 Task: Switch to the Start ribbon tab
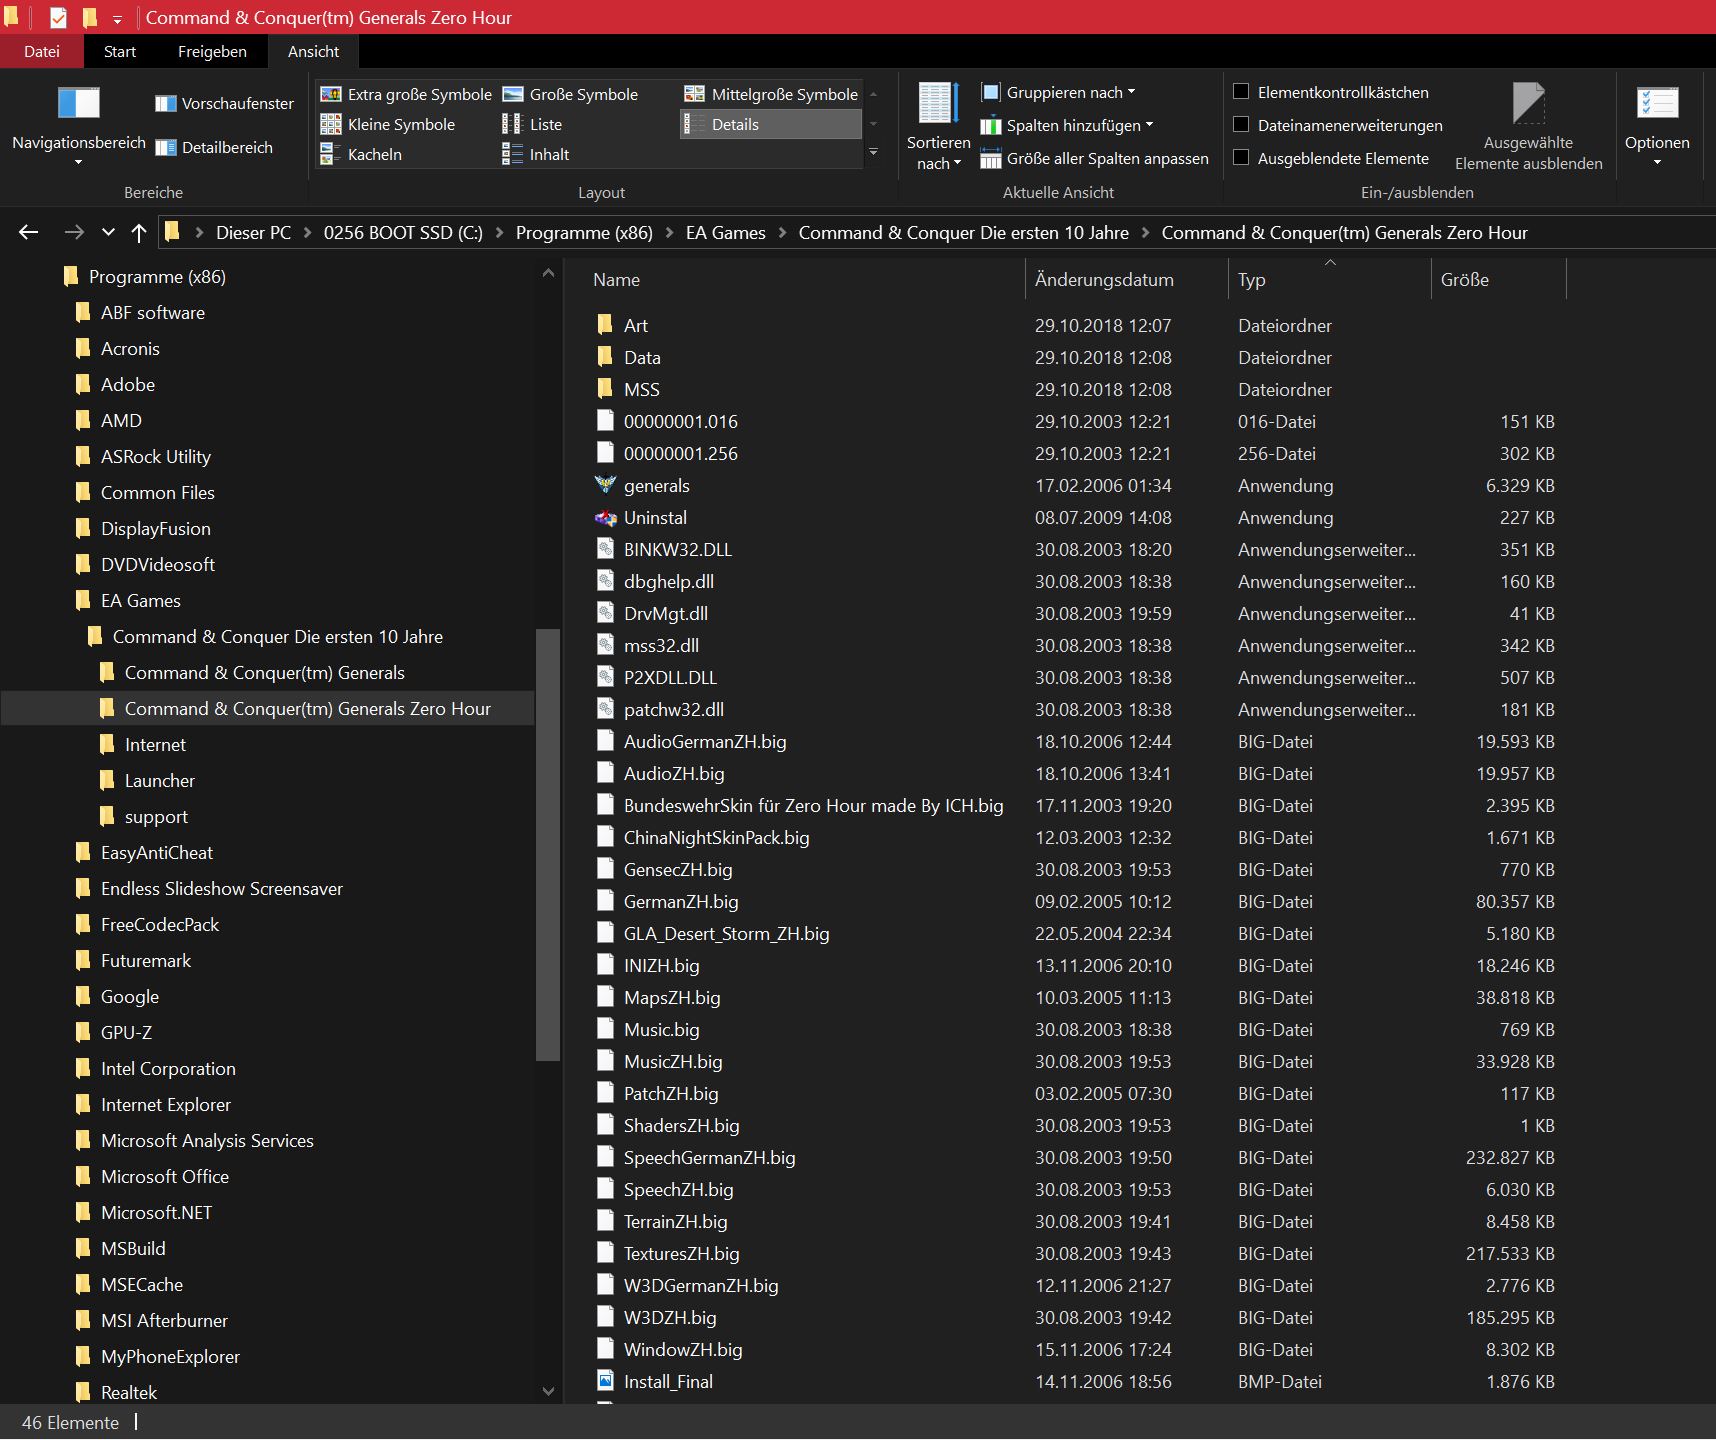(x=120, y=51)
